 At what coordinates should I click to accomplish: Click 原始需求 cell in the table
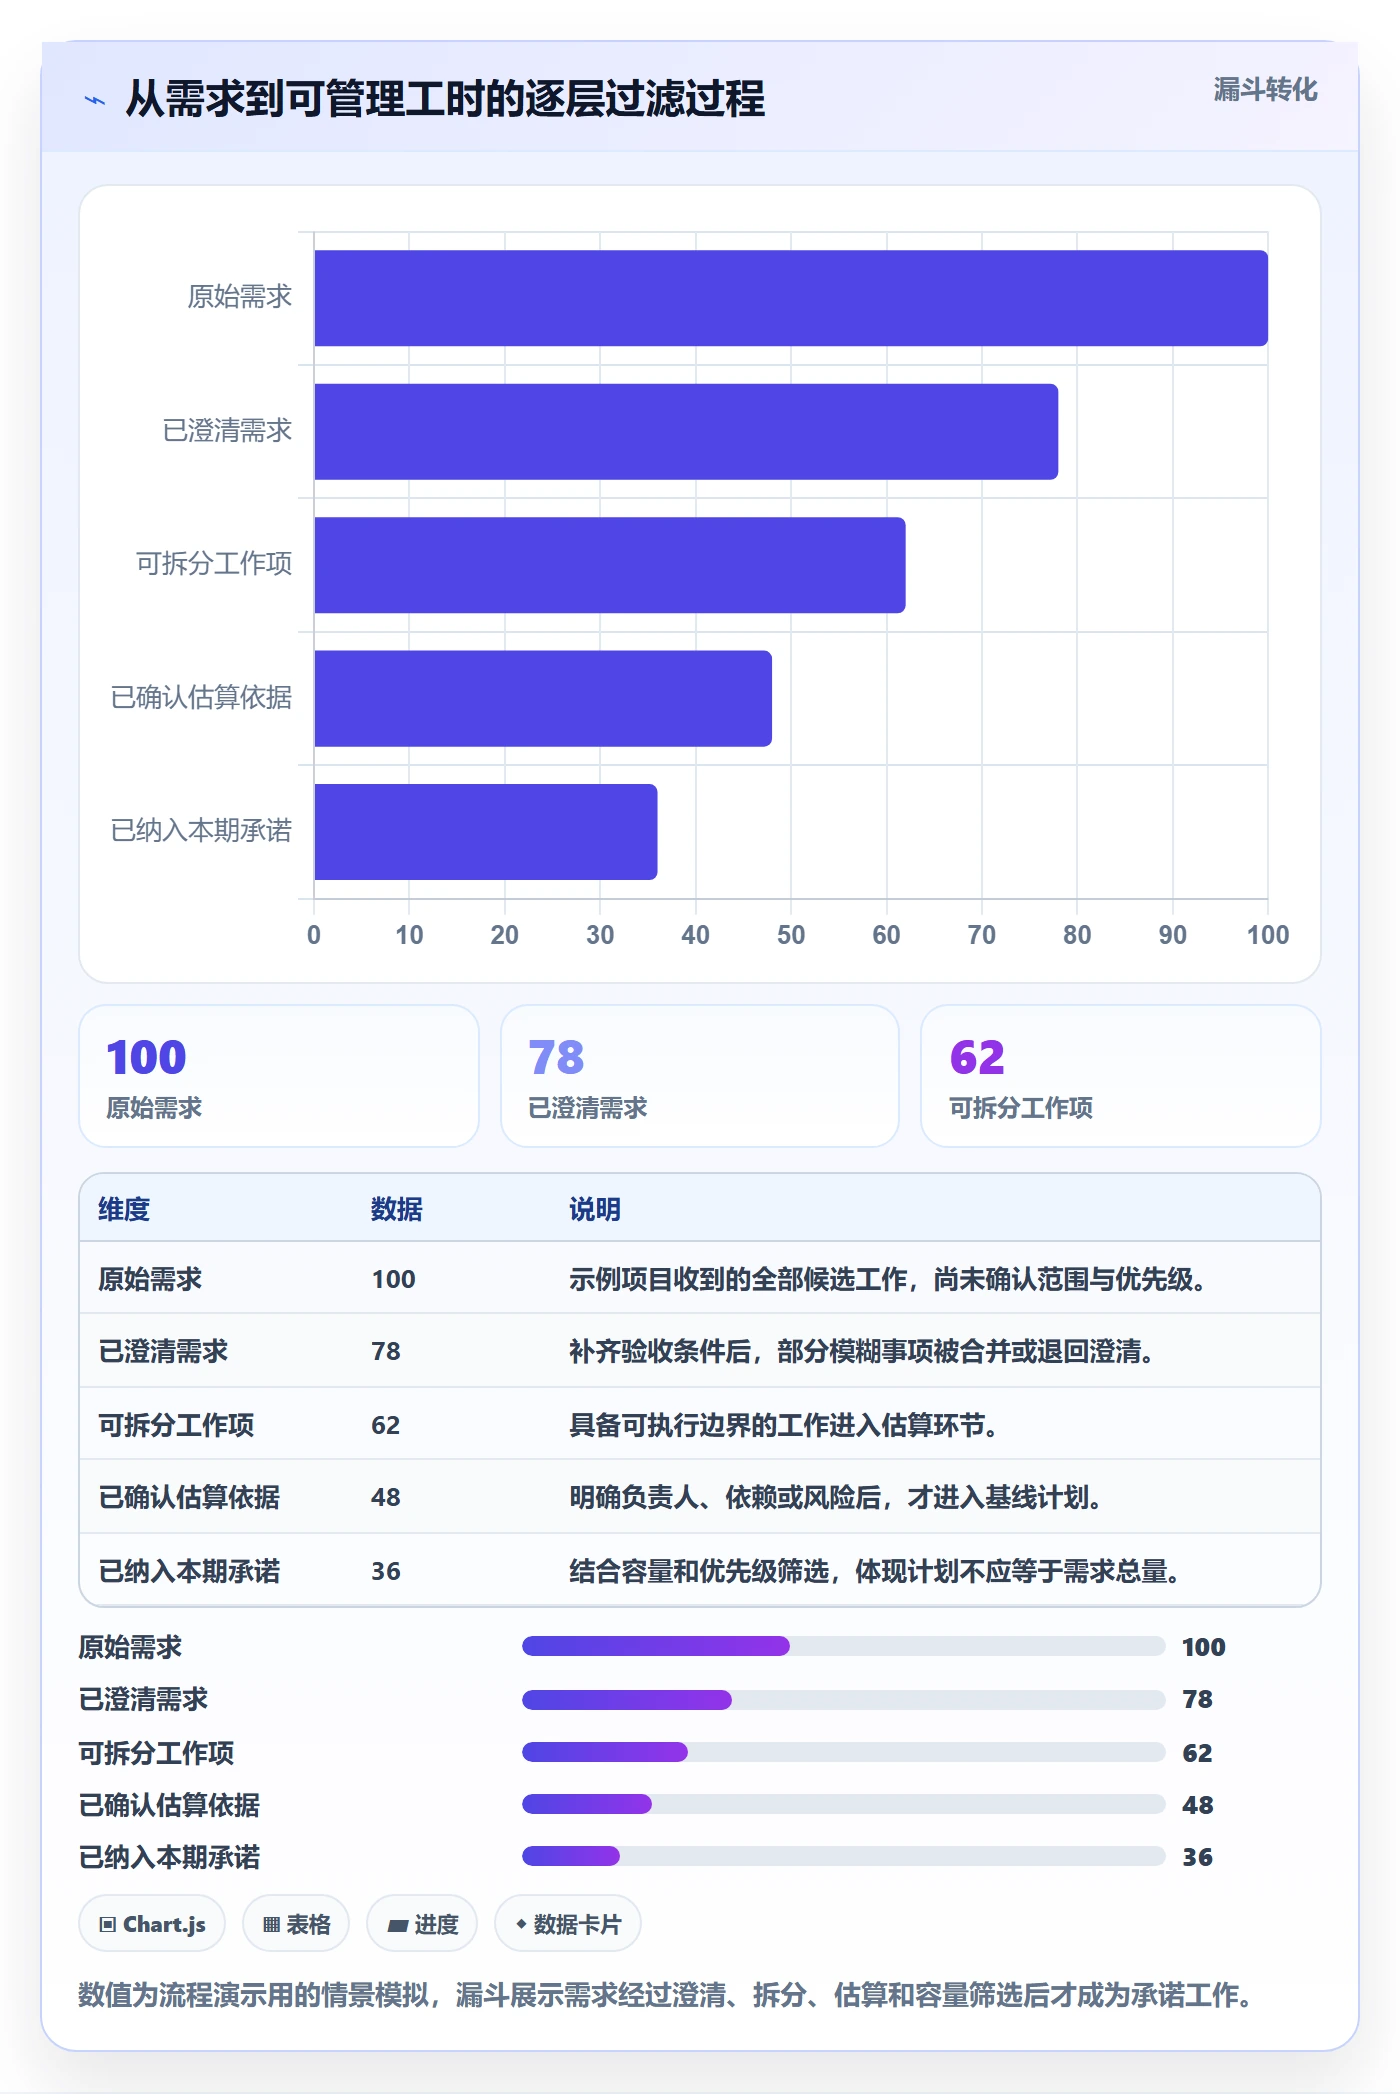click(x=150, y=1279)
